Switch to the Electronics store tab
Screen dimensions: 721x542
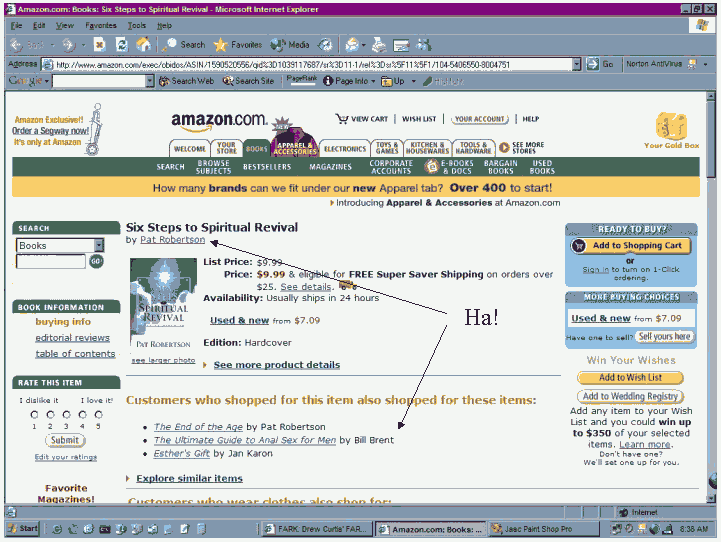click(x=344, y=149)
